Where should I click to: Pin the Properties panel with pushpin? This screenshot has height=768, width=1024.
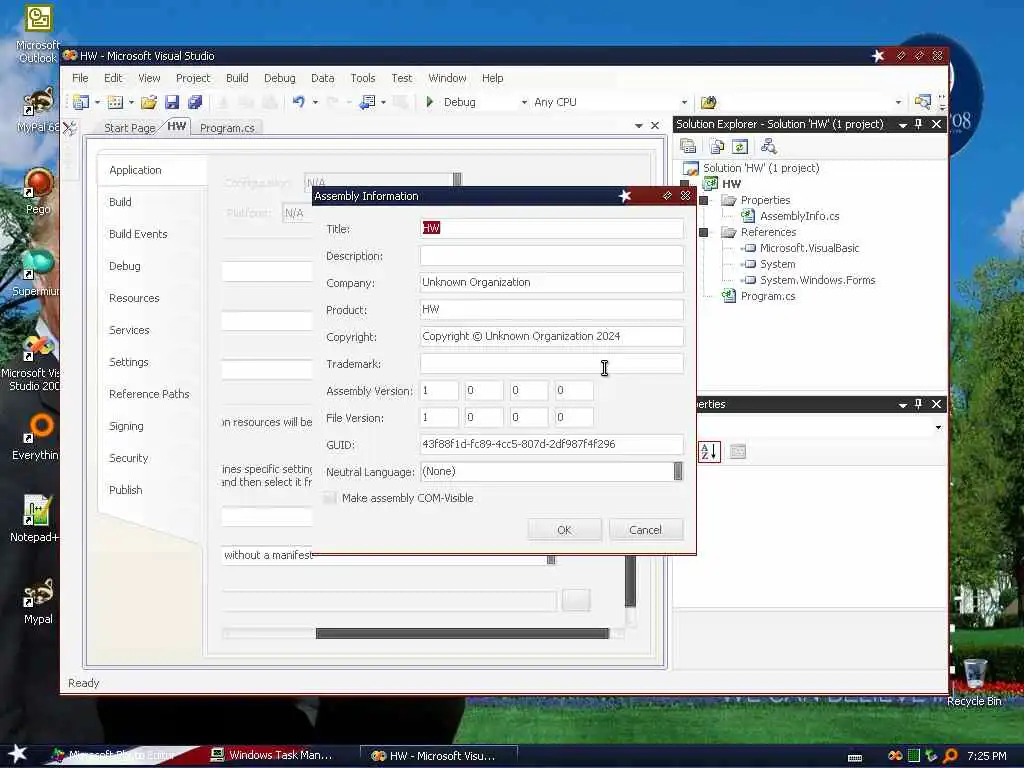919,404
